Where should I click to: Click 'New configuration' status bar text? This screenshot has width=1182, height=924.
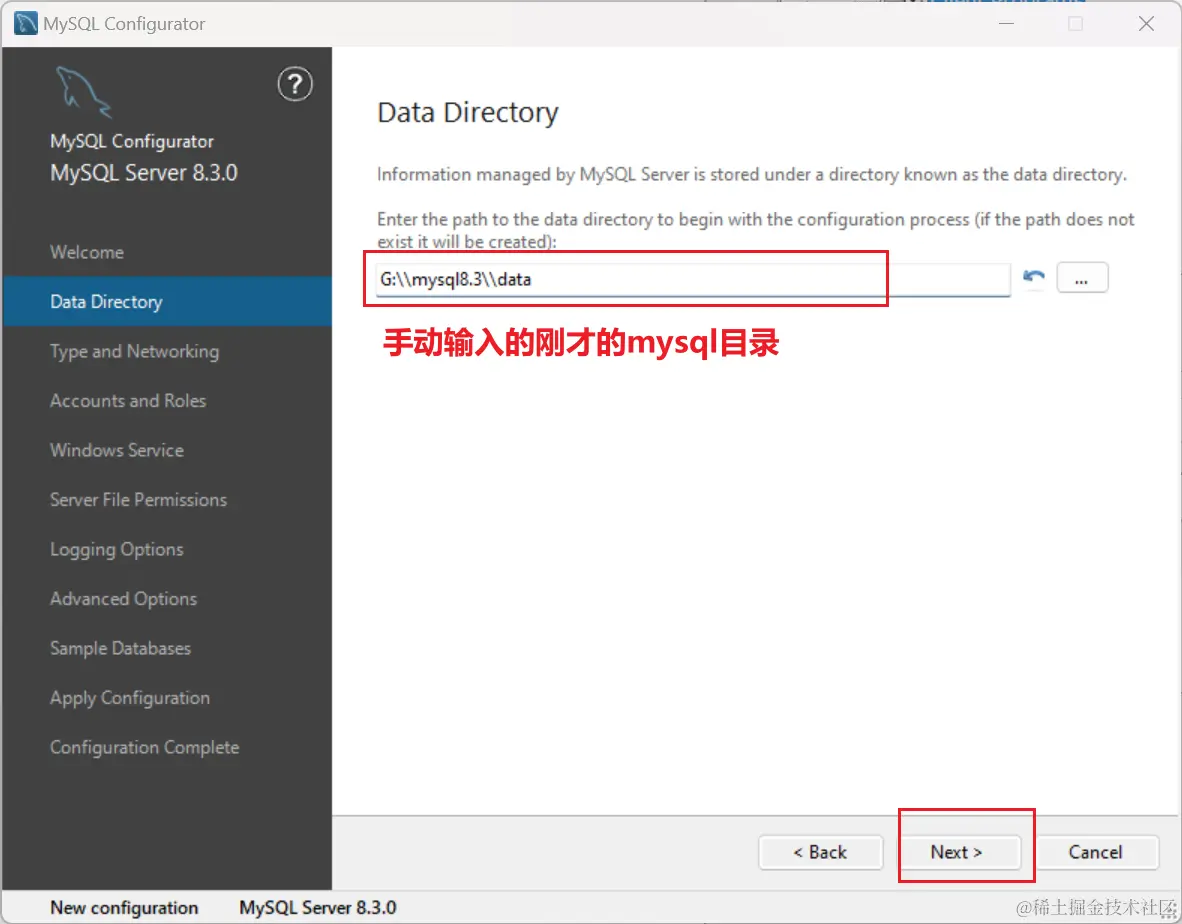[124, 908]
